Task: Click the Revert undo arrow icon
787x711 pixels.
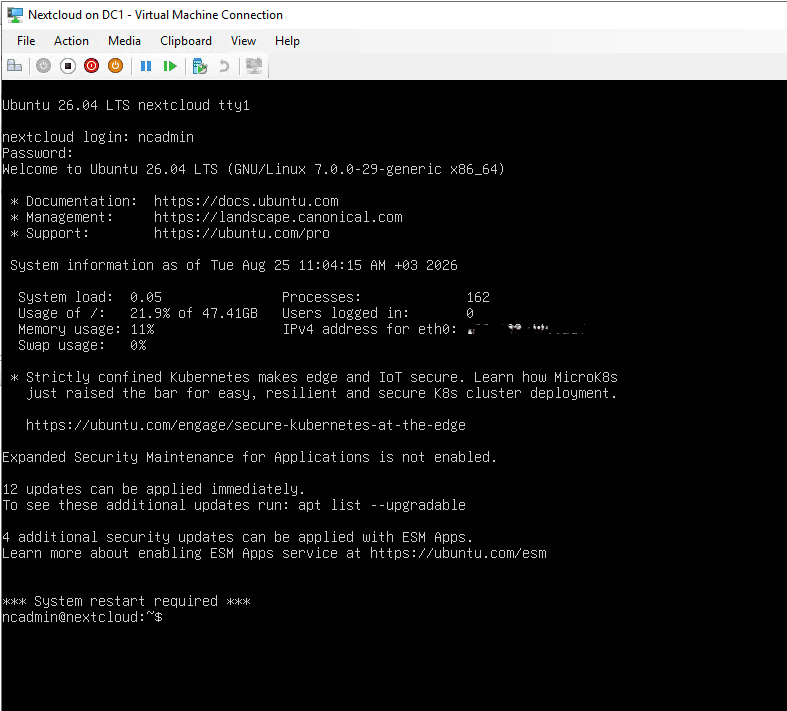Action: tap(224, 66)
